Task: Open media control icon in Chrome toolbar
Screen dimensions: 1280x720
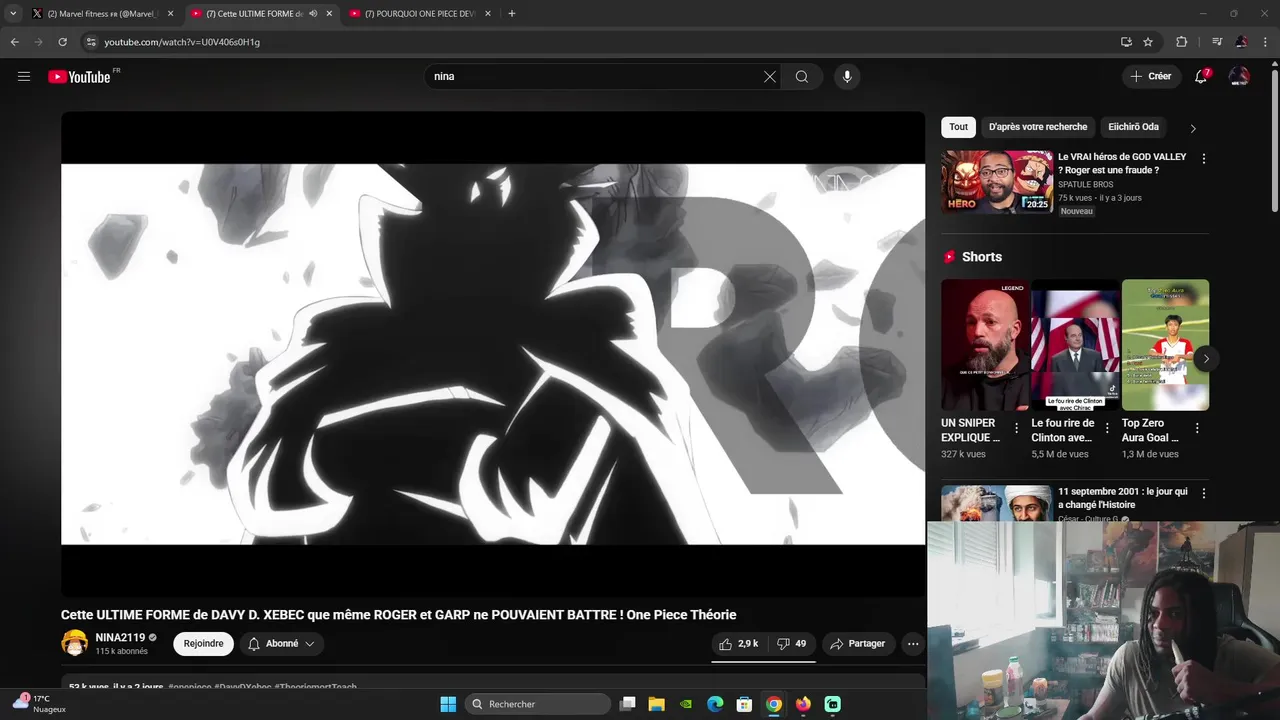Action: (1217, 42)
